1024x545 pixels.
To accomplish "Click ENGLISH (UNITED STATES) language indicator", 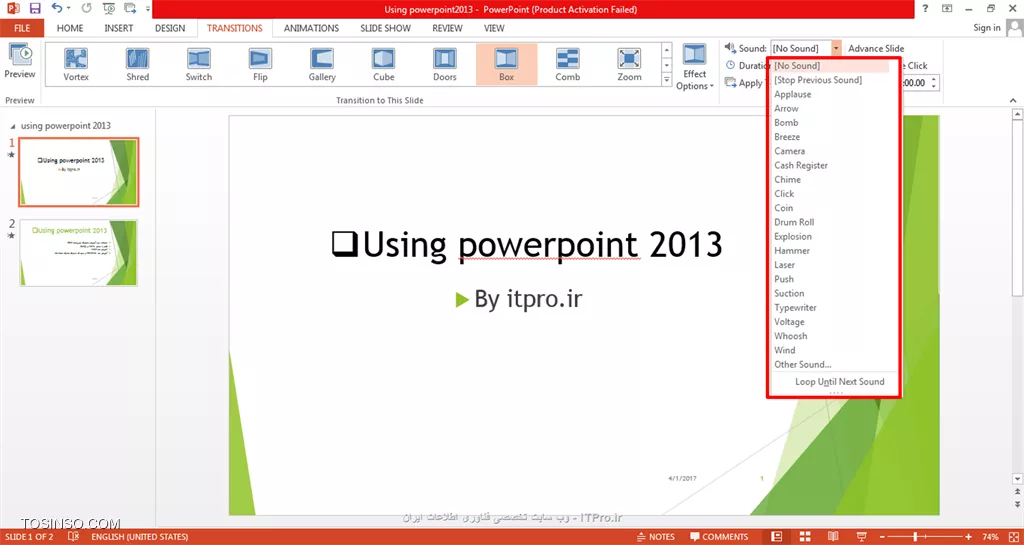I will [x=140, y=537].
